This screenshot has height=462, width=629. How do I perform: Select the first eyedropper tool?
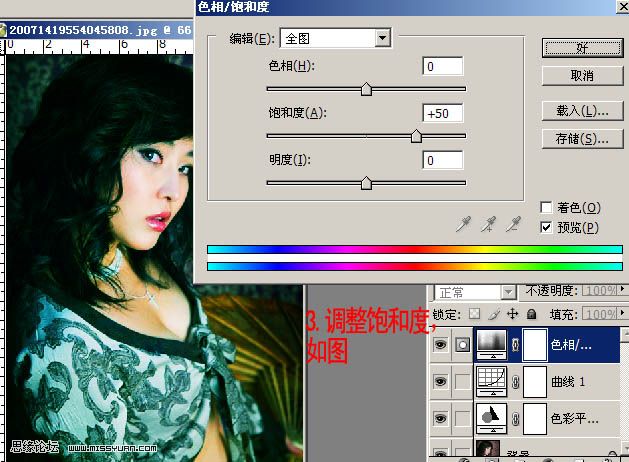tap(464, 224)
